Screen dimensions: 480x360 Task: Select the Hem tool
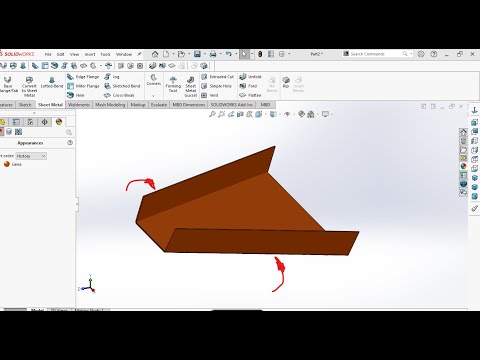pos(76,95)
